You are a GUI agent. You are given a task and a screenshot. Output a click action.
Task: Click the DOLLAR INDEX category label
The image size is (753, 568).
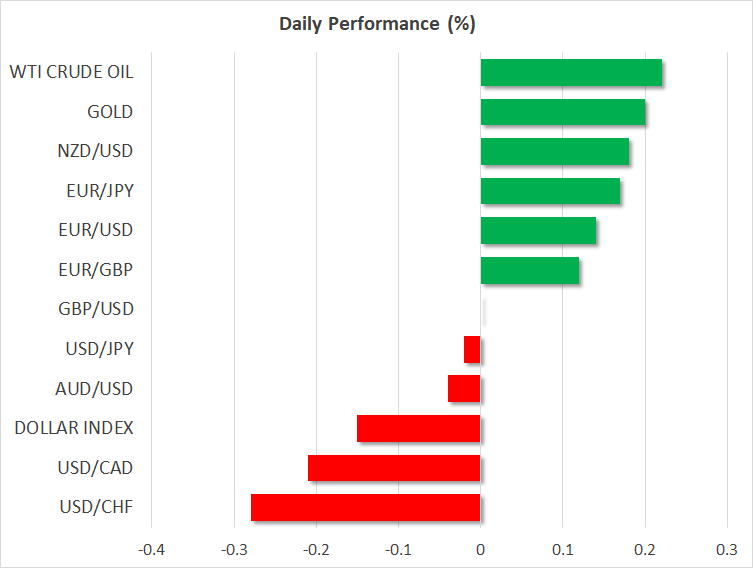(74, 428)
